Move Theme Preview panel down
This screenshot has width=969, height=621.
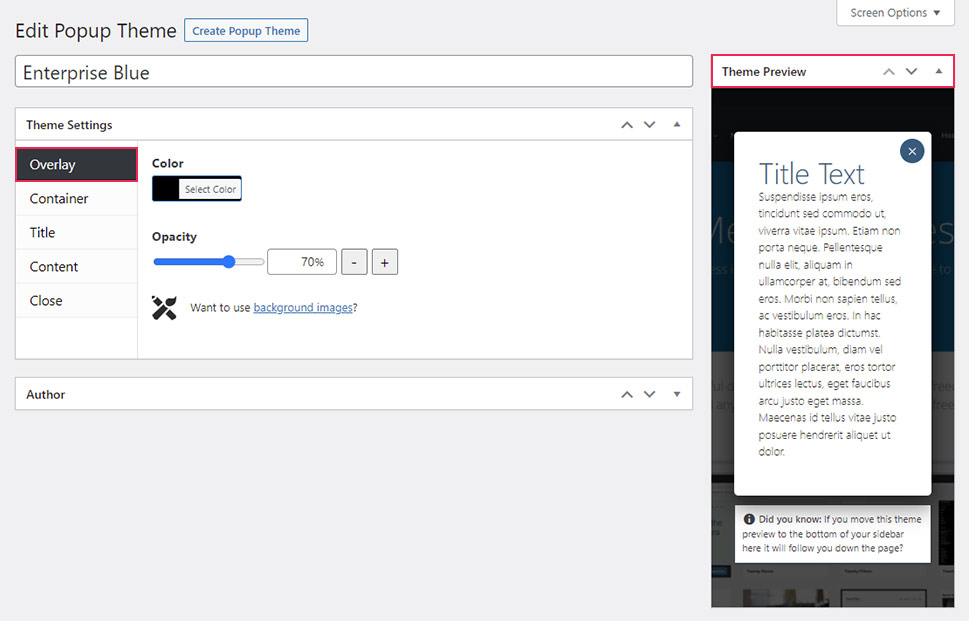click(x=911, y=72)
